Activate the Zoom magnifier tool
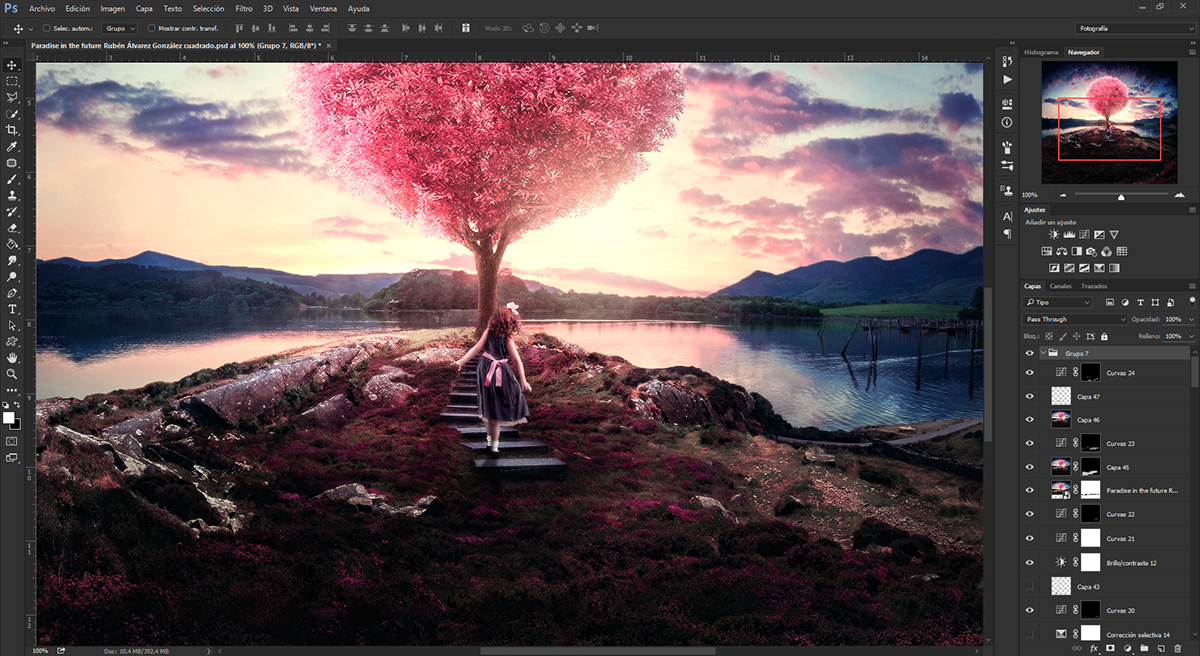This screenshot has height=656, width=1200. point(12,373)
